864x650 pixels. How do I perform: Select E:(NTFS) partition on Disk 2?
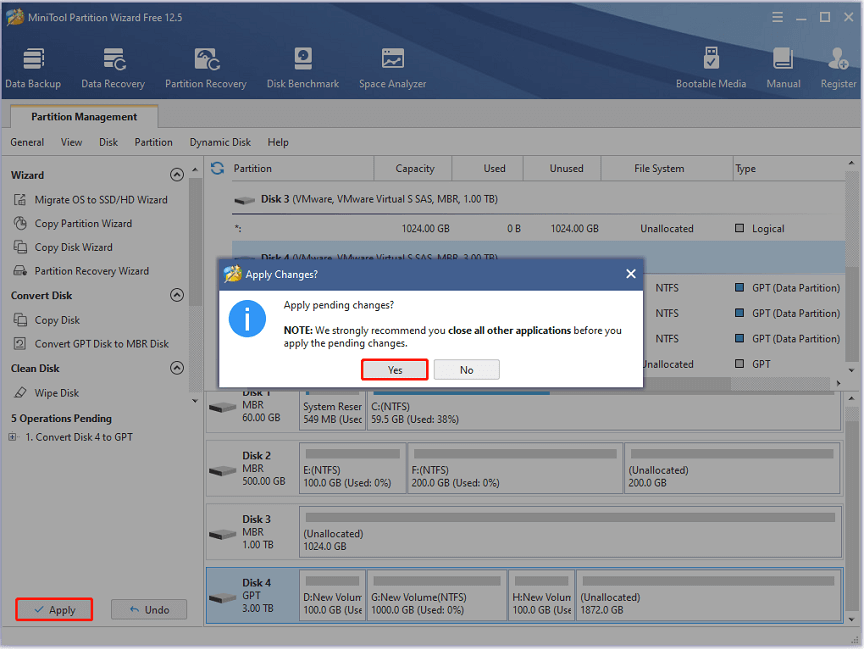pyautogui.click(x=353, y=468)
